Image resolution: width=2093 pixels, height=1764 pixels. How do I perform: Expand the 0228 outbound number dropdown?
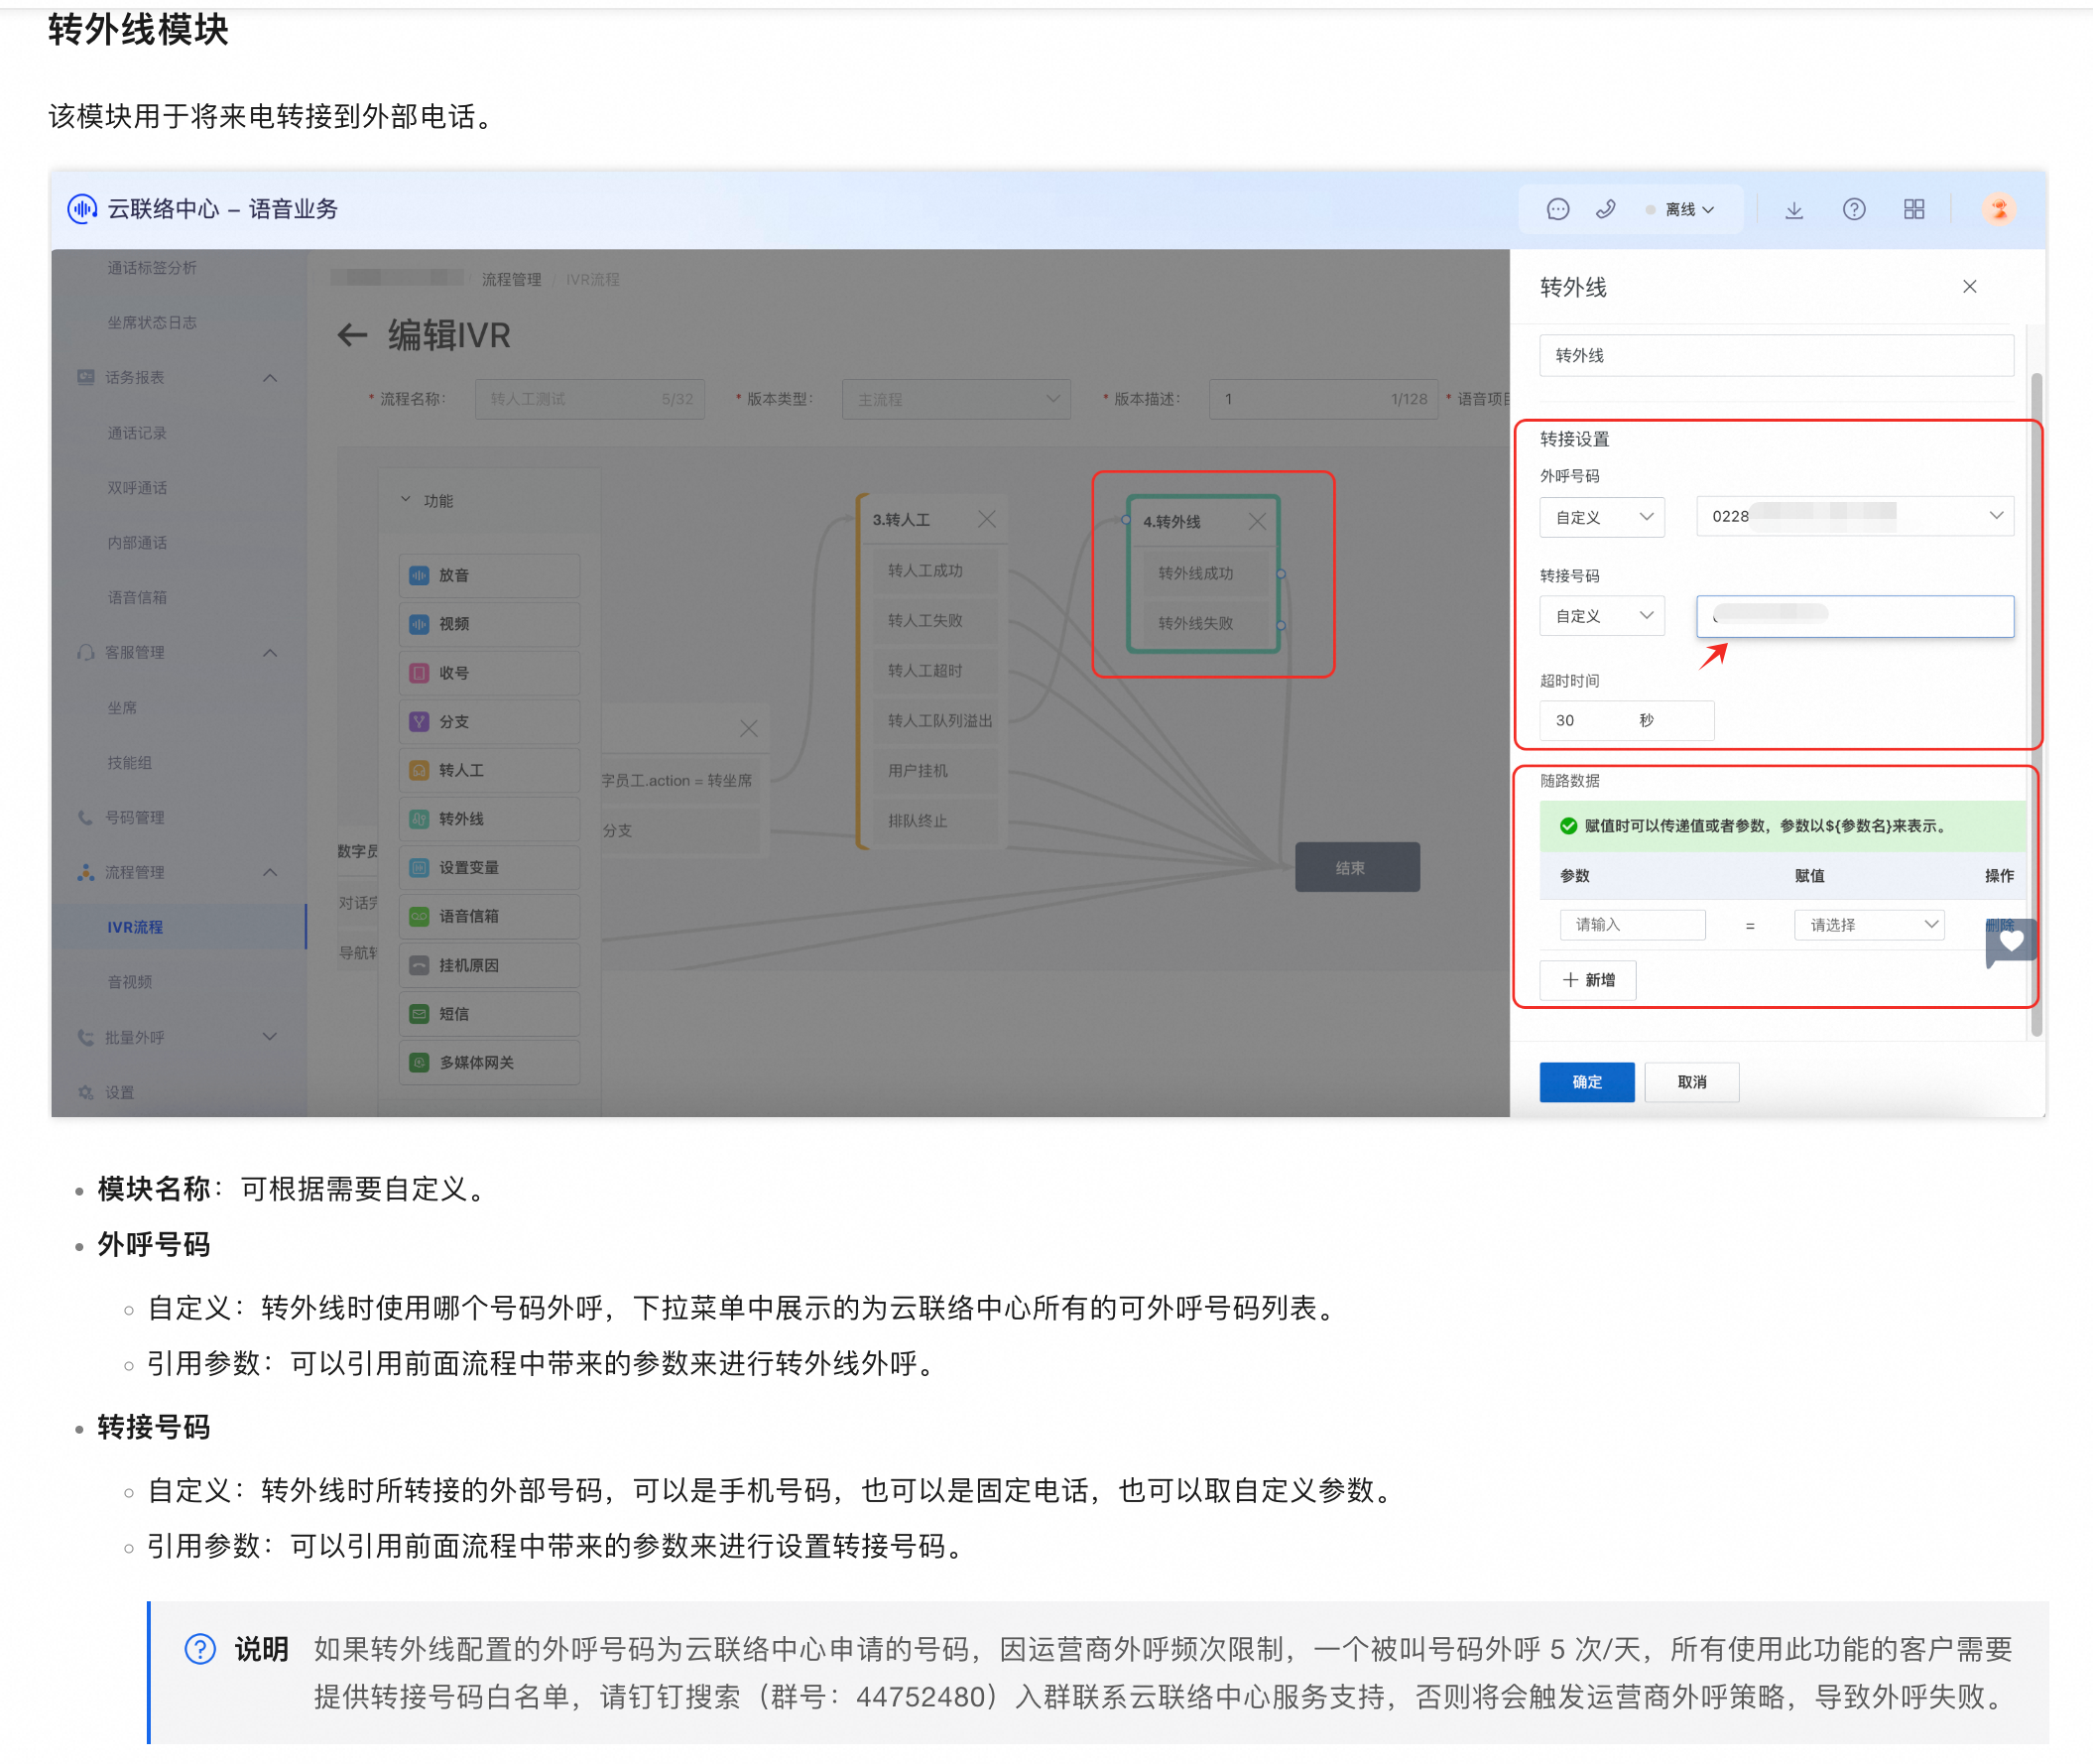click(x=1854, y=516)
